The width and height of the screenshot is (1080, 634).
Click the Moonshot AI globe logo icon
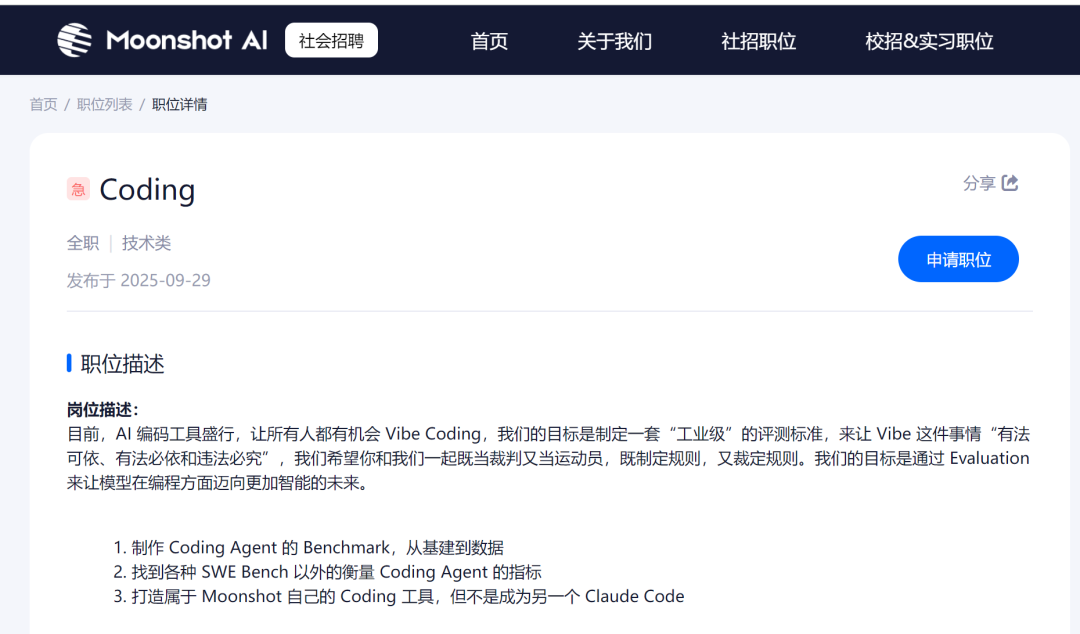click(75, 40)
